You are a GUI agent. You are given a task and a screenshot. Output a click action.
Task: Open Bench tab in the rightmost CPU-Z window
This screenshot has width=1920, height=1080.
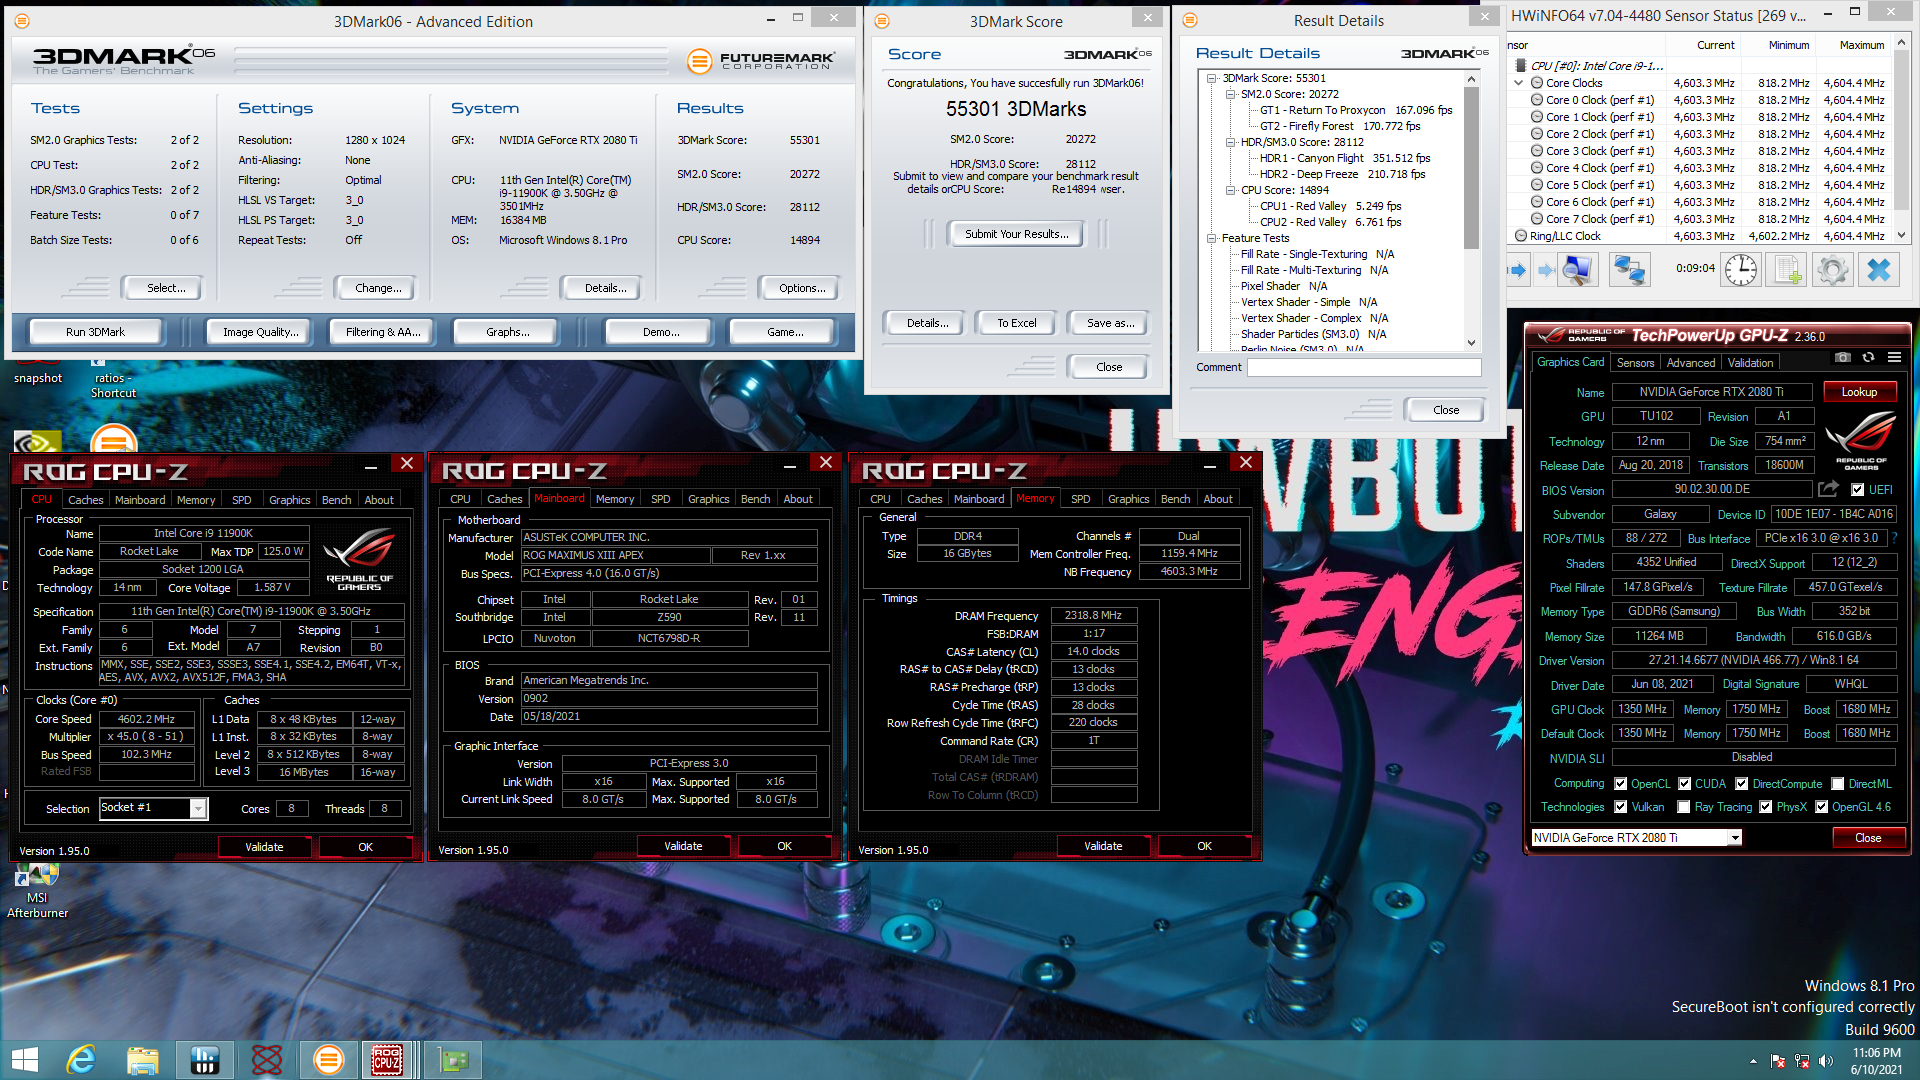click(1175, 499)
